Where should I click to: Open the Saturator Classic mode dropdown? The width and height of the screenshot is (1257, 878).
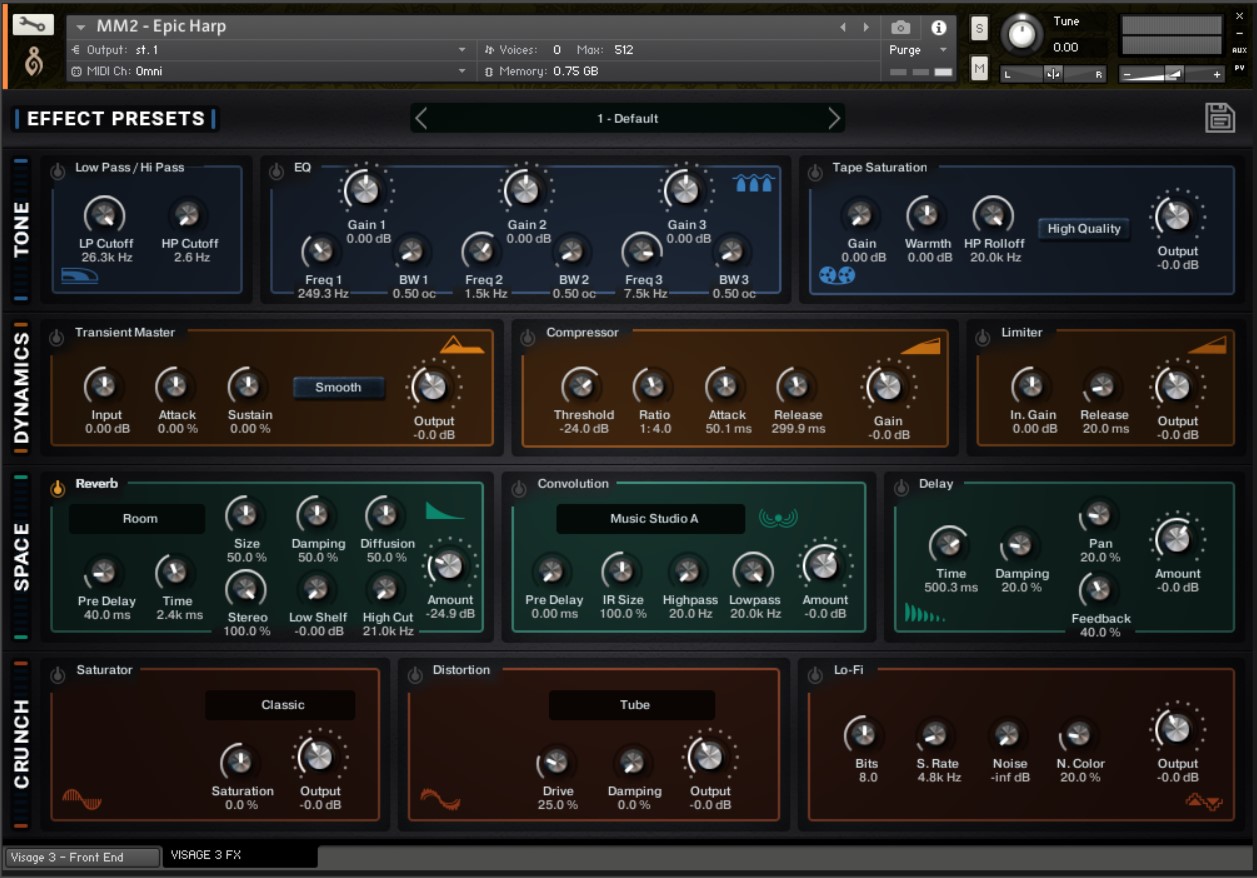click(x=281, y=705)
